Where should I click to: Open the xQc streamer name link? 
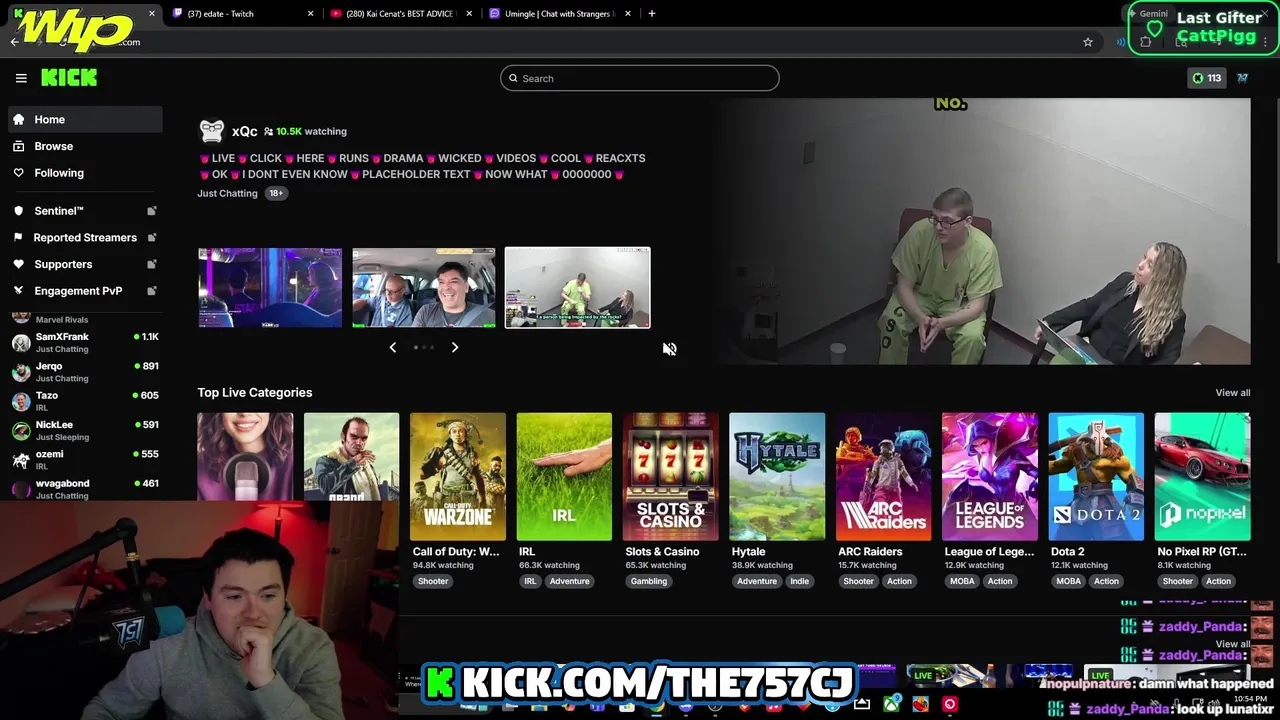tap(244, 131)
